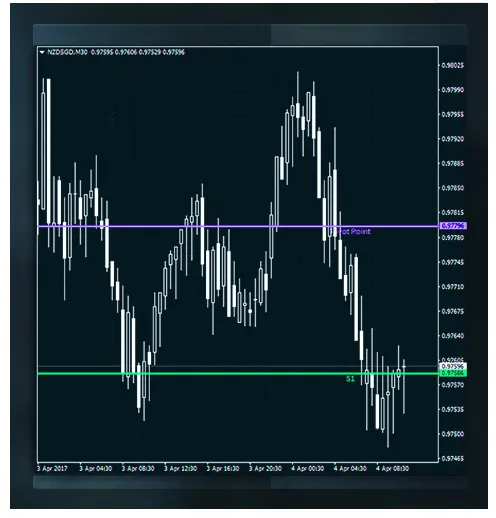The height and width of the screenshot is (518, 496).
Task: Click the 4 Apr 08:30 time label
Action: 392,468
